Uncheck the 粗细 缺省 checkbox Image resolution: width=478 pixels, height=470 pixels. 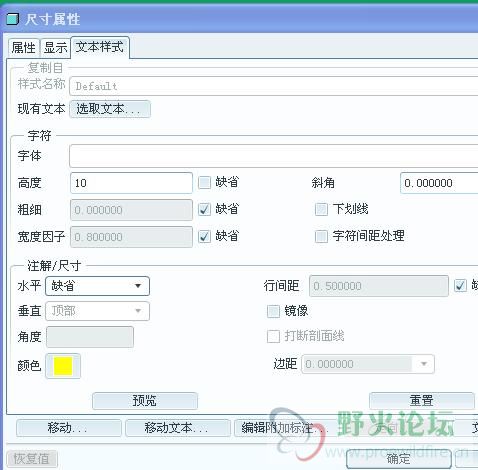(x=204, y=209)
